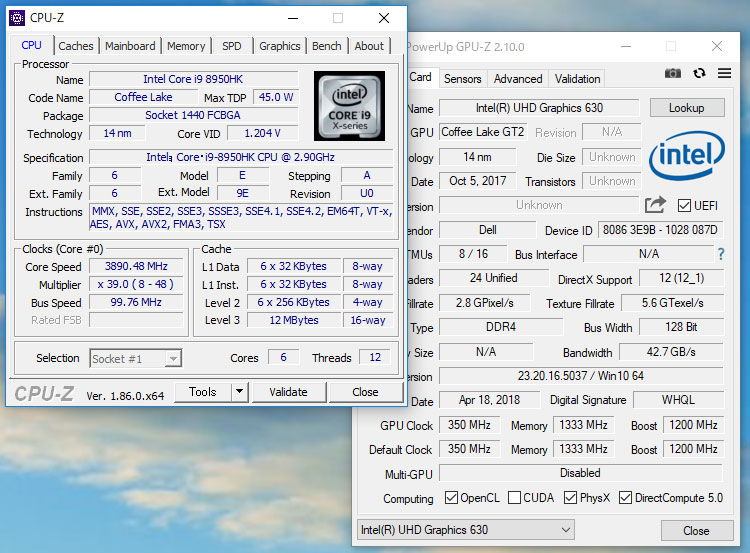Screen dimensions: 750x553
Task: Toggle the DirectCompute 5.0 checkbox
Action: (625, 498)
